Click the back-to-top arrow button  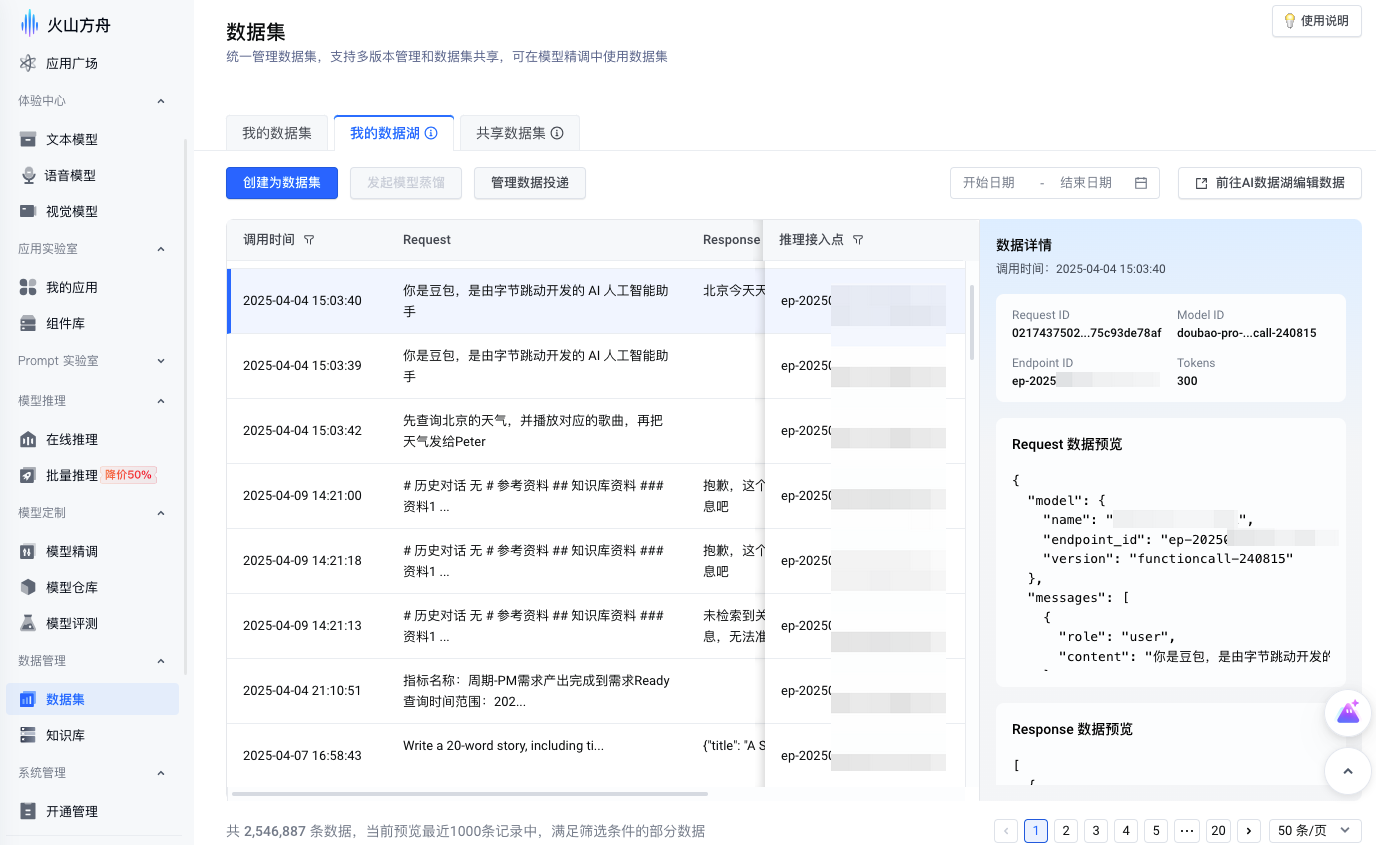click(x=1348, y=771)
